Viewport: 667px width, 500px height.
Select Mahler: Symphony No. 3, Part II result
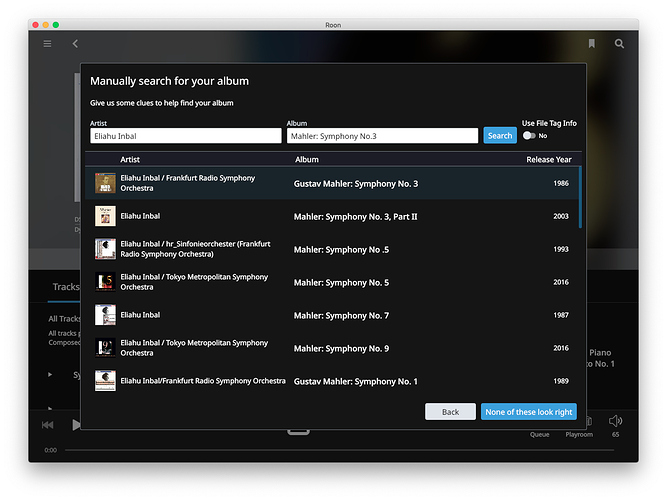point(332,216)
